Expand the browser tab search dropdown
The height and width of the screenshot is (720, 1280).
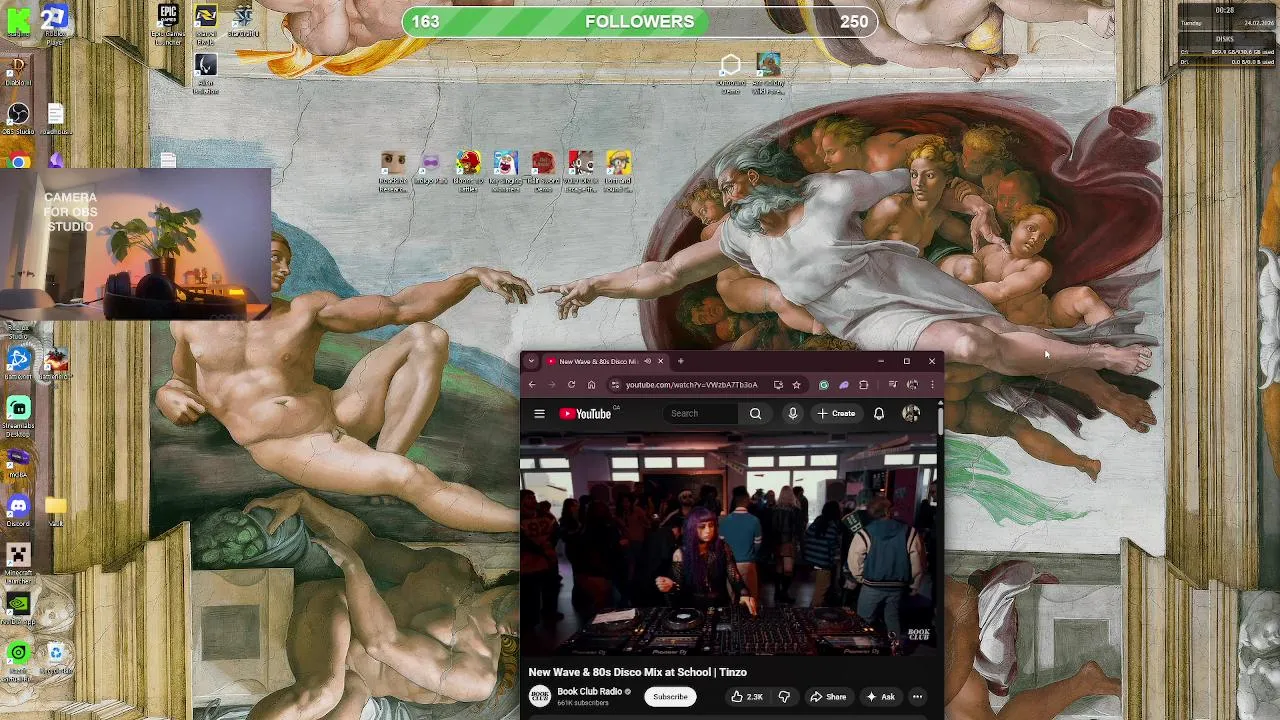(531, 361)
